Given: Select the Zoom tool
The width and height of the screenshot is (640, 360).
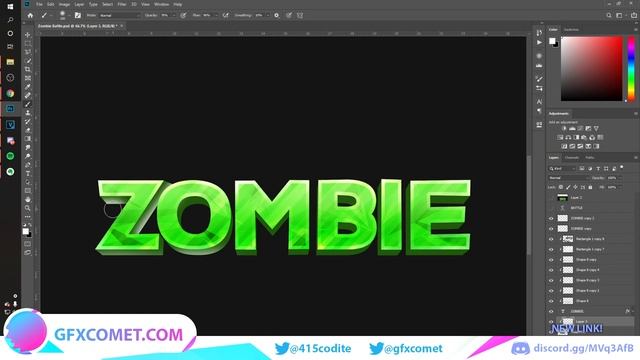Looking at the screenshot, I should [x=28, y=208].
